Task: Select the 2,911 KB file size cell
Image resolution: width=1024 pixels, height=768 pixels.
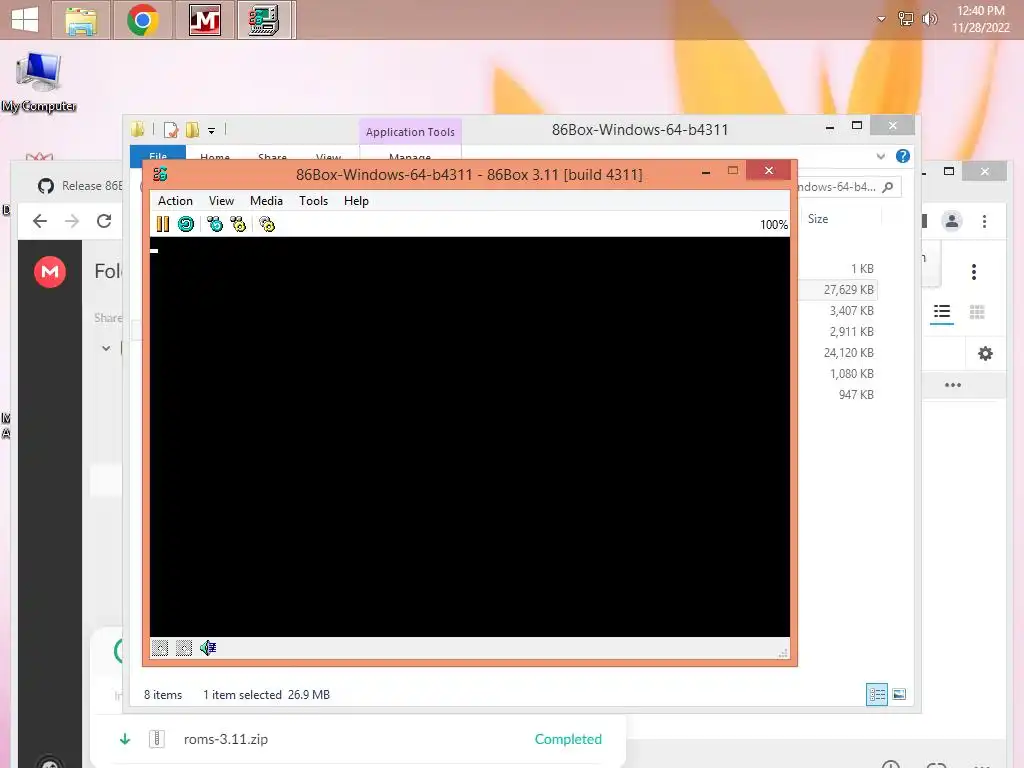Action: point(852,332)
